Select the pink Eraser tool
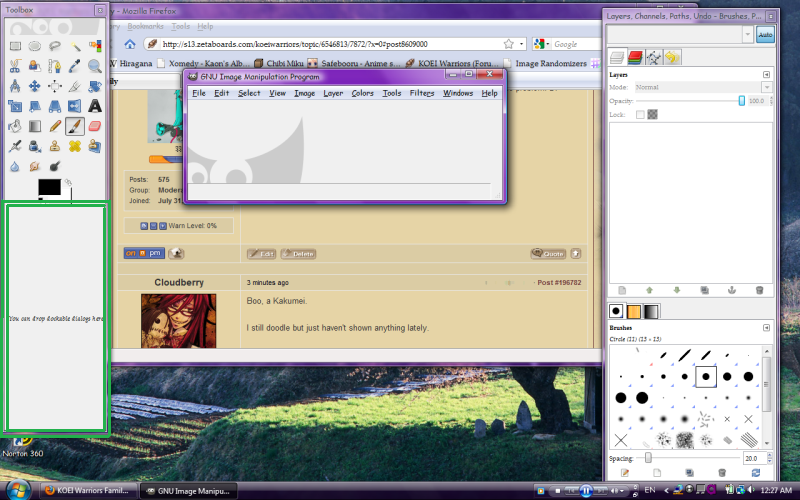This screenshot has height=500, width=800. click(95, 126)
